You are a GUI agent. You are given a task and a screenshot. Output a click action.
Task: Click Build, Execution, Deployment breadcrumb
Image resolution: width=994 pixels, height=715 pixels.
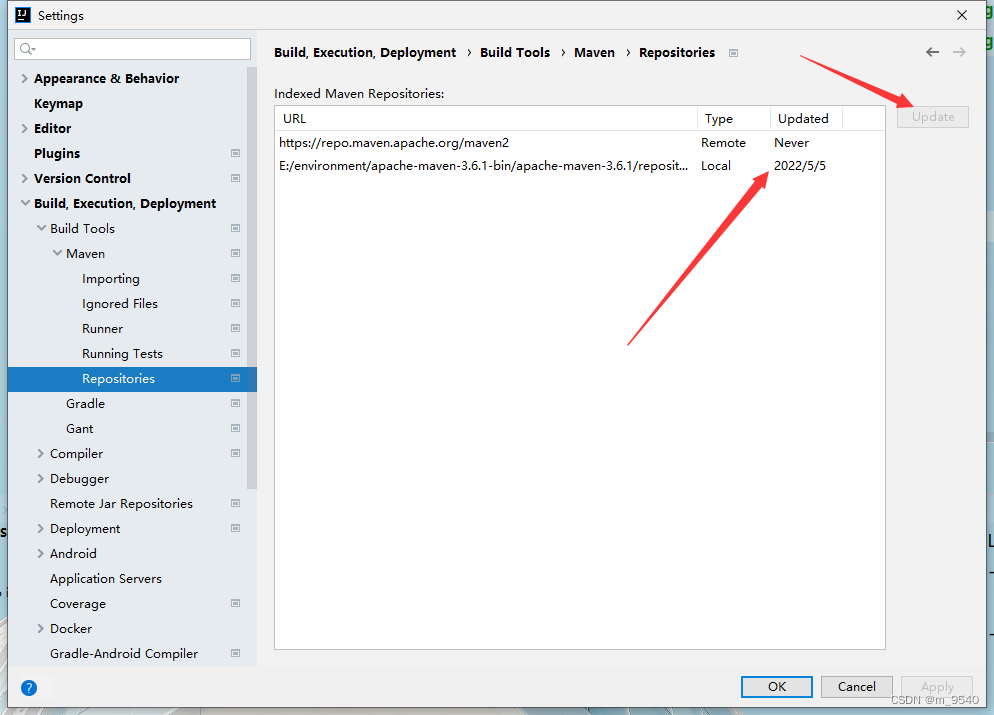click(x=365, y=53)
